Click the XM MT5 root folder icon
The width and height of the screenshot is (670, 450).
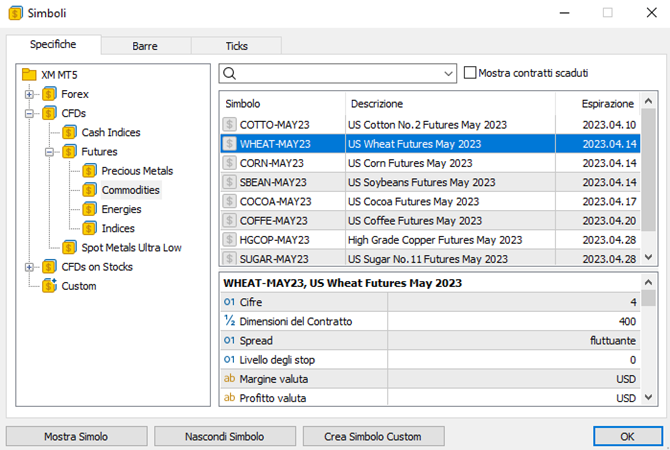(x=29, y=75)
